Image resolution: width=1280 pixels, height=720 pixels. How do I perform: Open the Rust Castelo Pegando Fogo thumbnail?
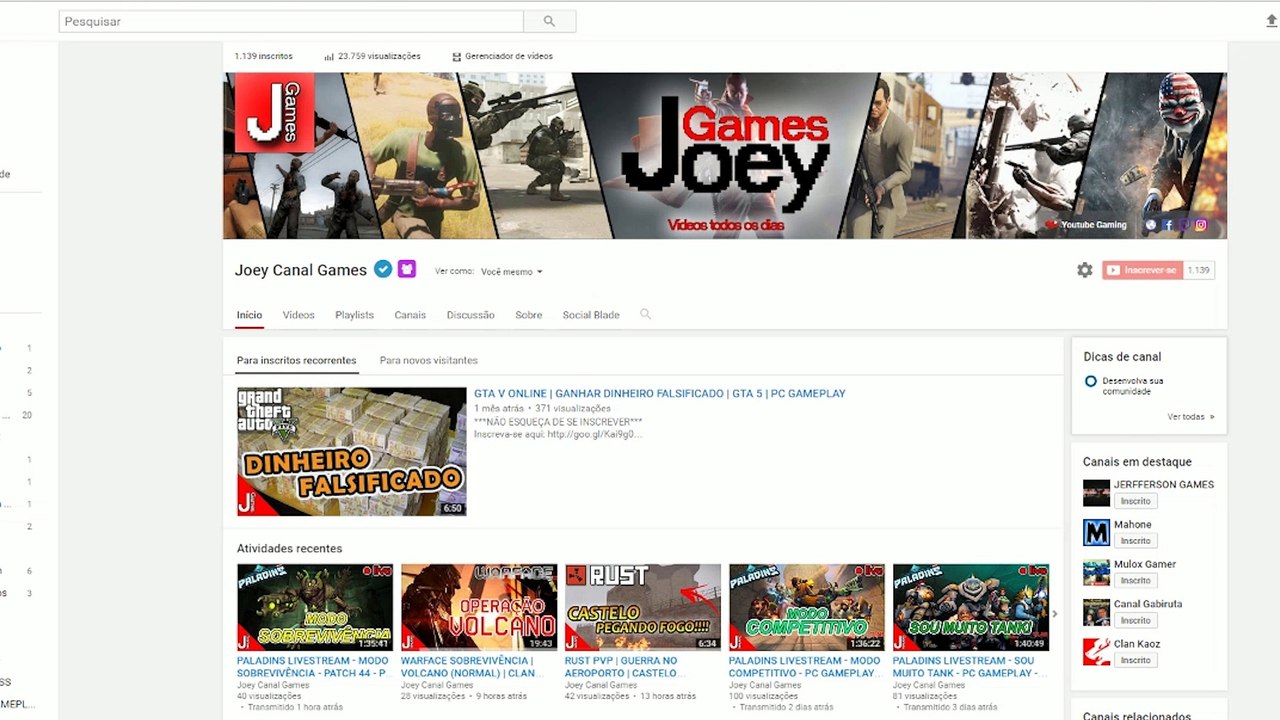point(643,607)
